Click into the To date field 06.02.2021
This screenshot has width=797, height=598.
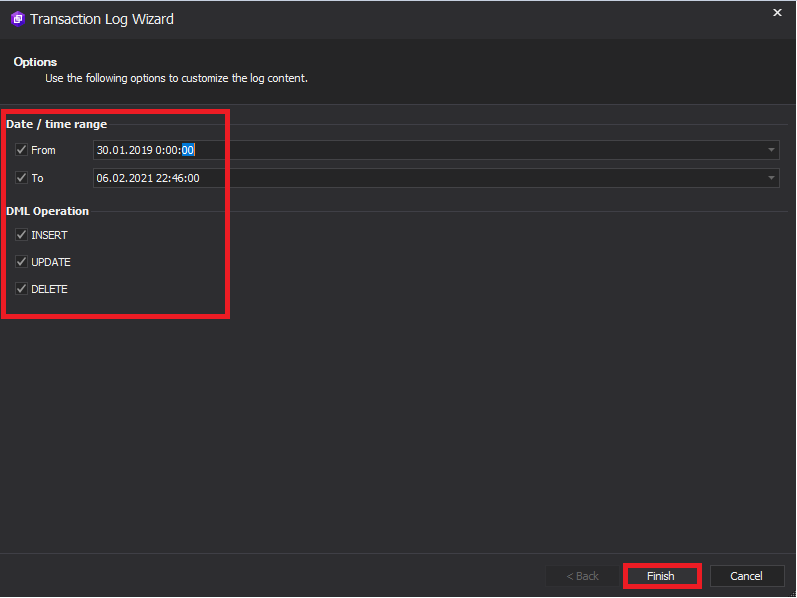click(x=124, y=178)
